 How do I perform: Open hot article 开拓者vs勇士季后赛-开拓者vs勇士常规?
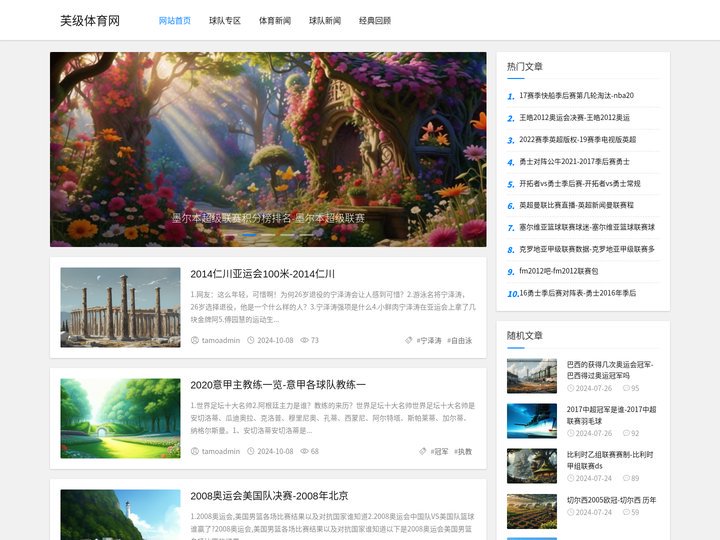580,183
